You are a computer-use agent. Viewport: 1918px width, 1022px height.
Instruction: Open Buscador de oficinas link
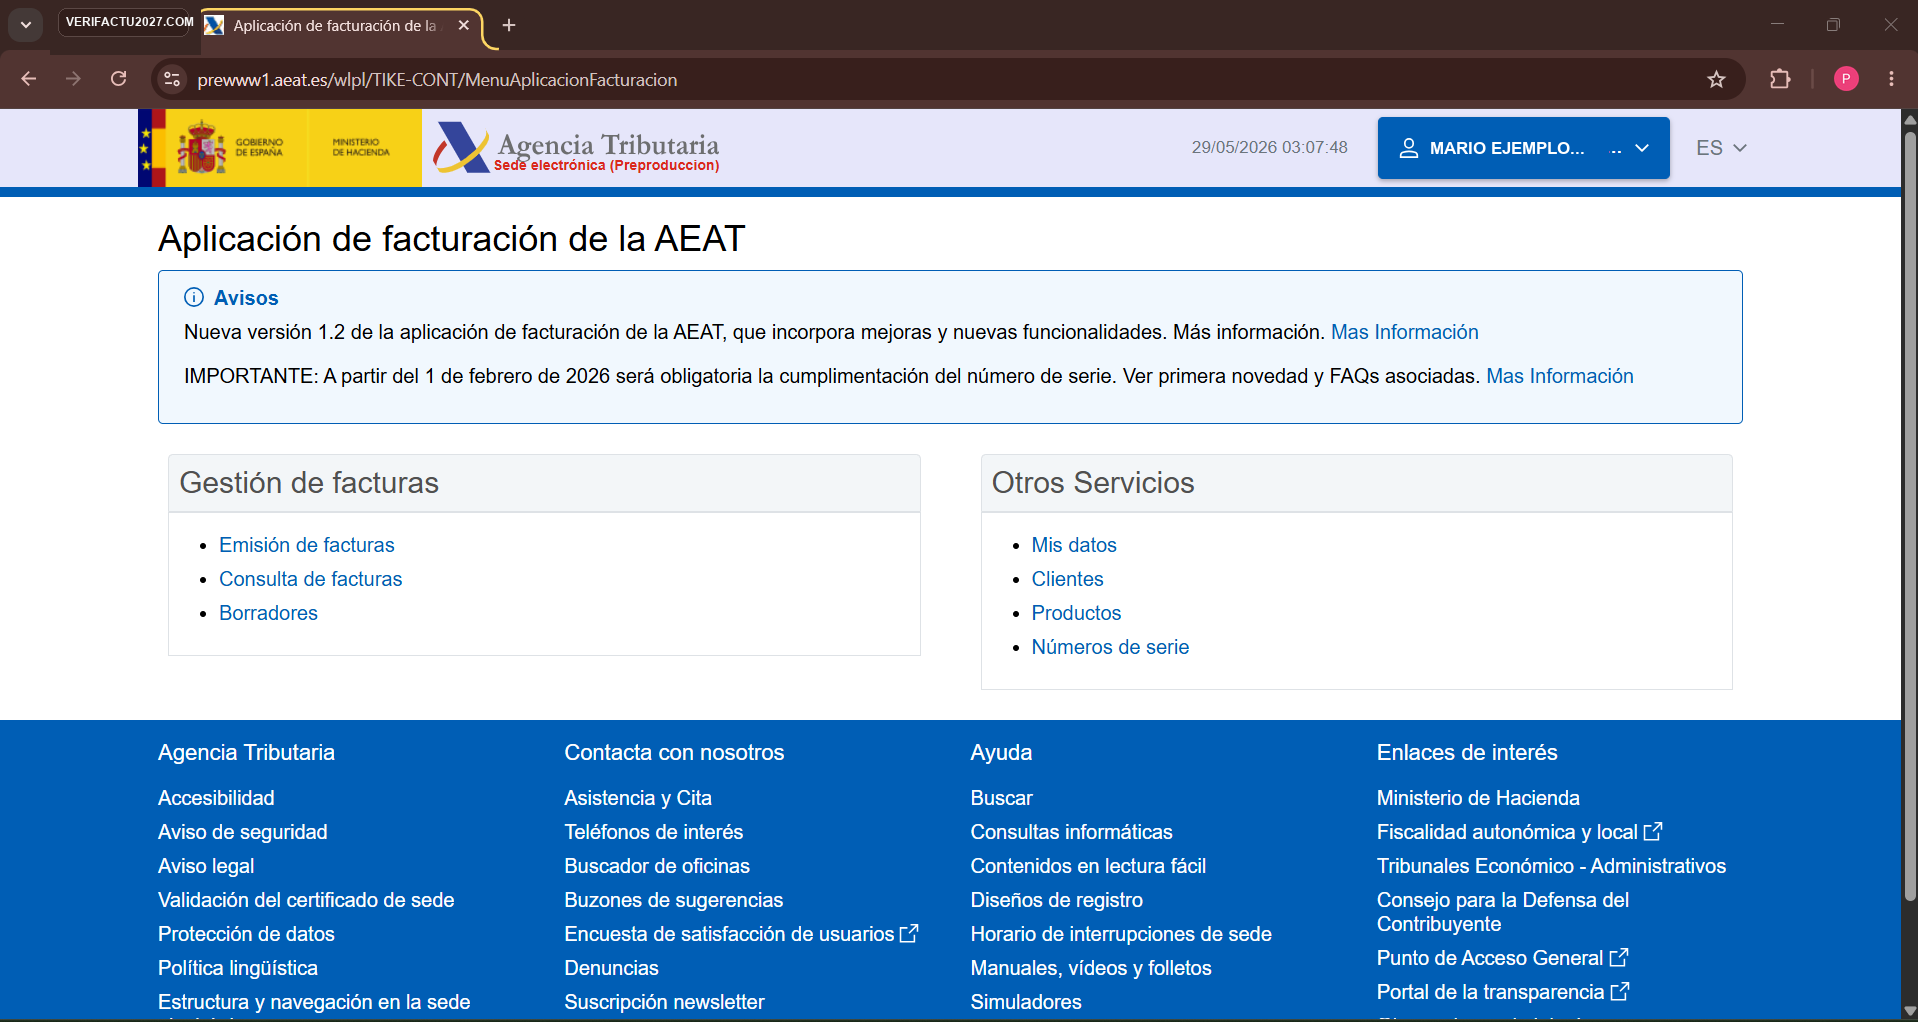[x=656, y=866]
